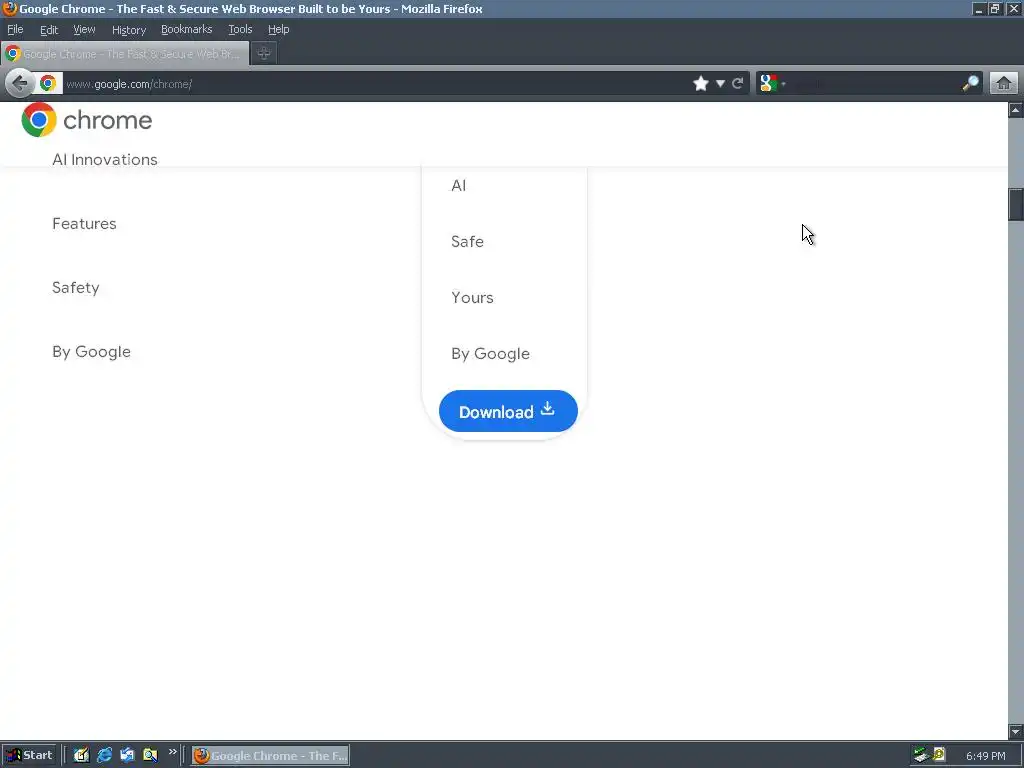Image resolution: width=1024 pixels, height=768 pixels.
Task: Click the vertical scrollbar thumb
Action: (x=1016, y=205)
